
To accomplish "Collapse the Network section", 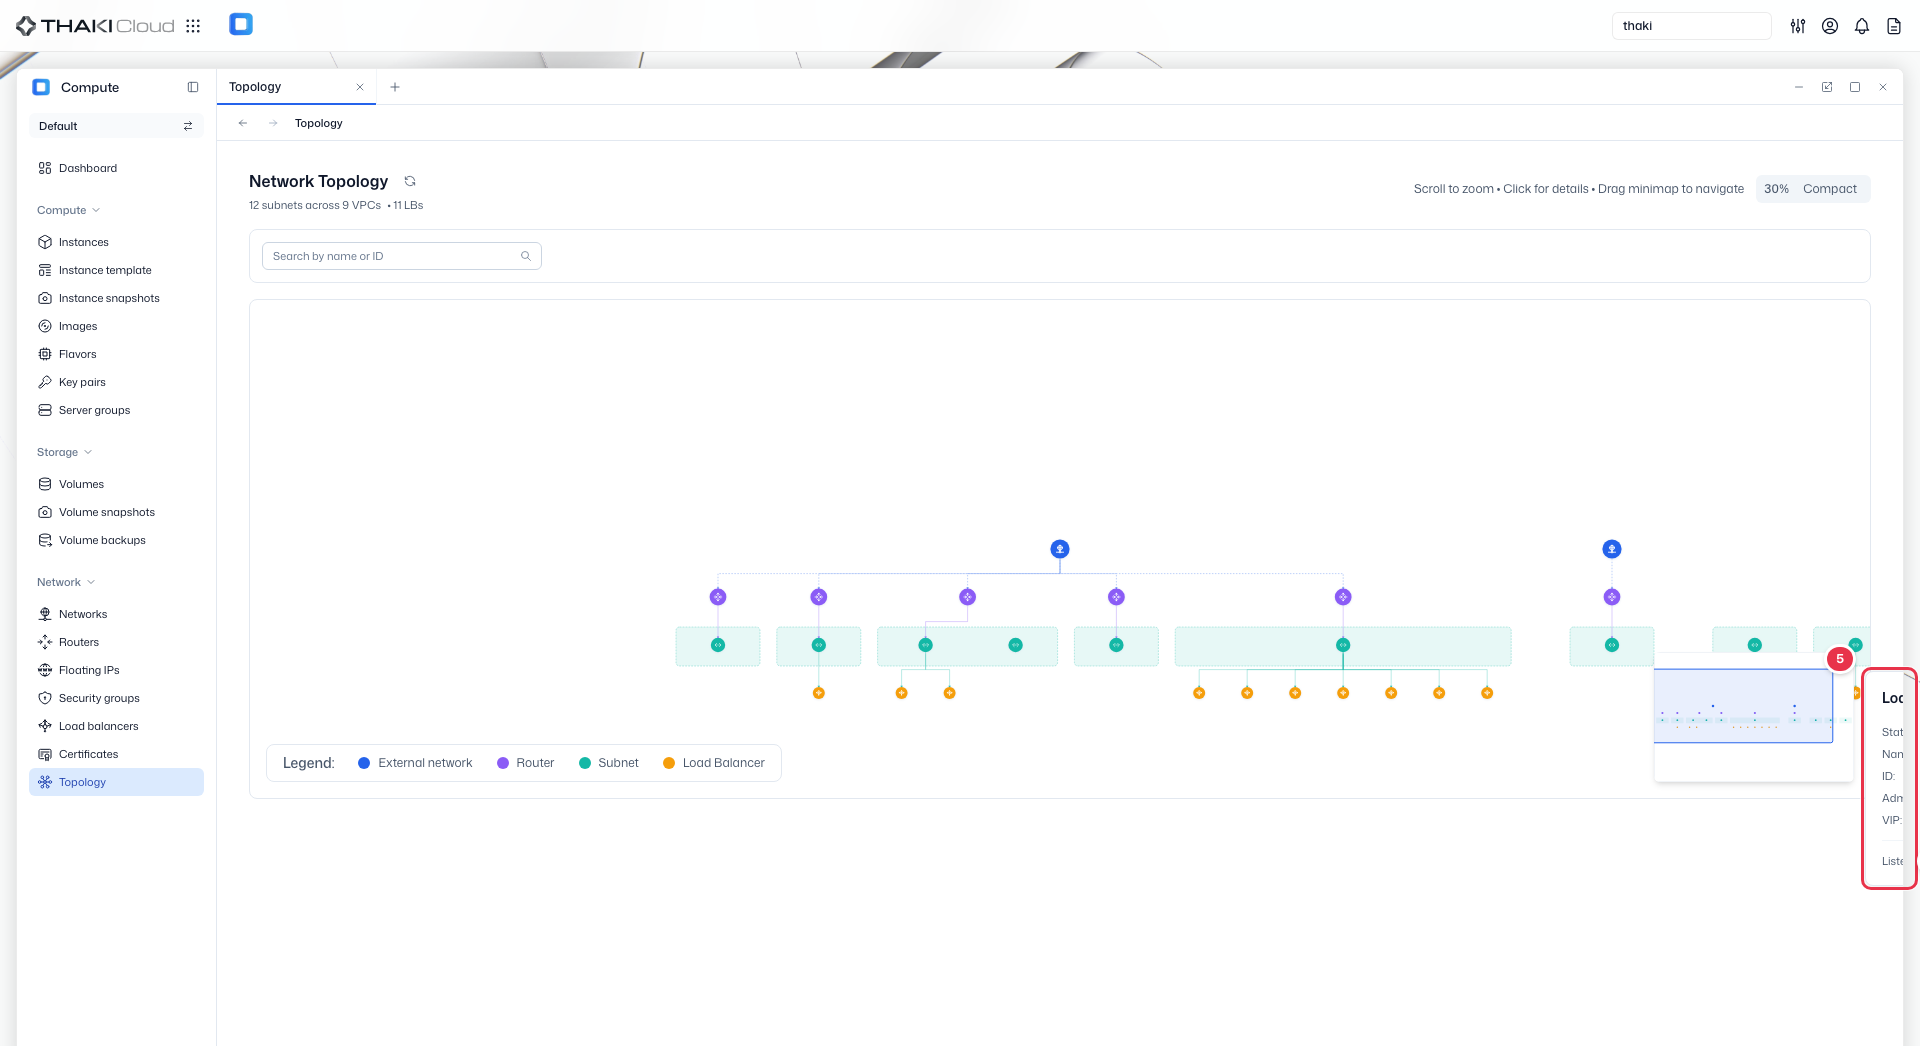I will [x=66, y=582].
